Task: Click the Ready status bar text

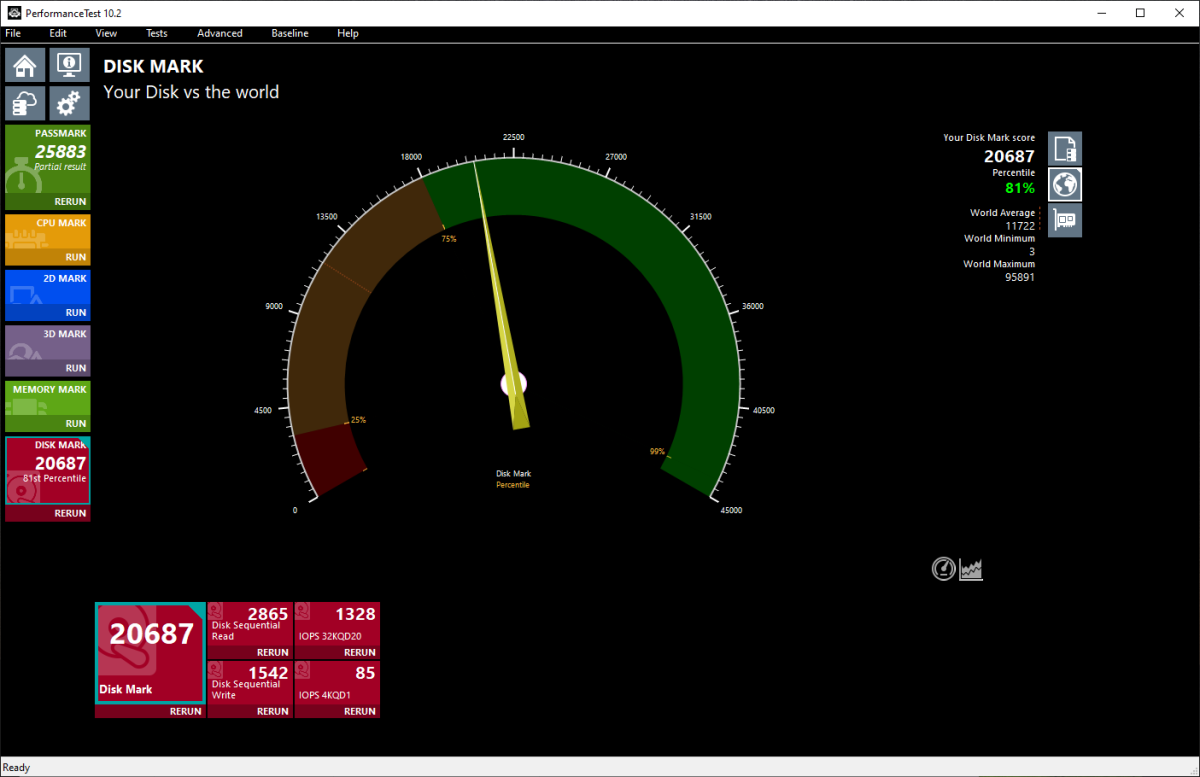Action: pos(16,768)
